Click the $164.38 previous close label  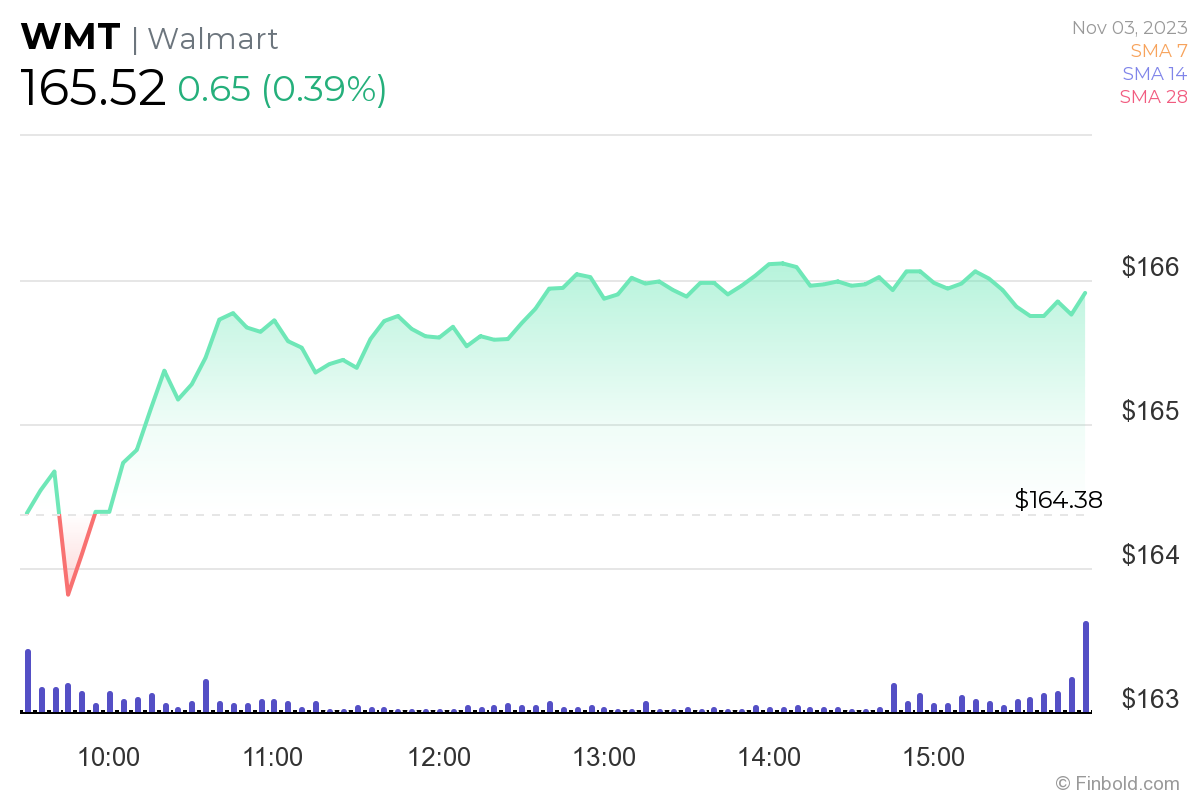1058,500
